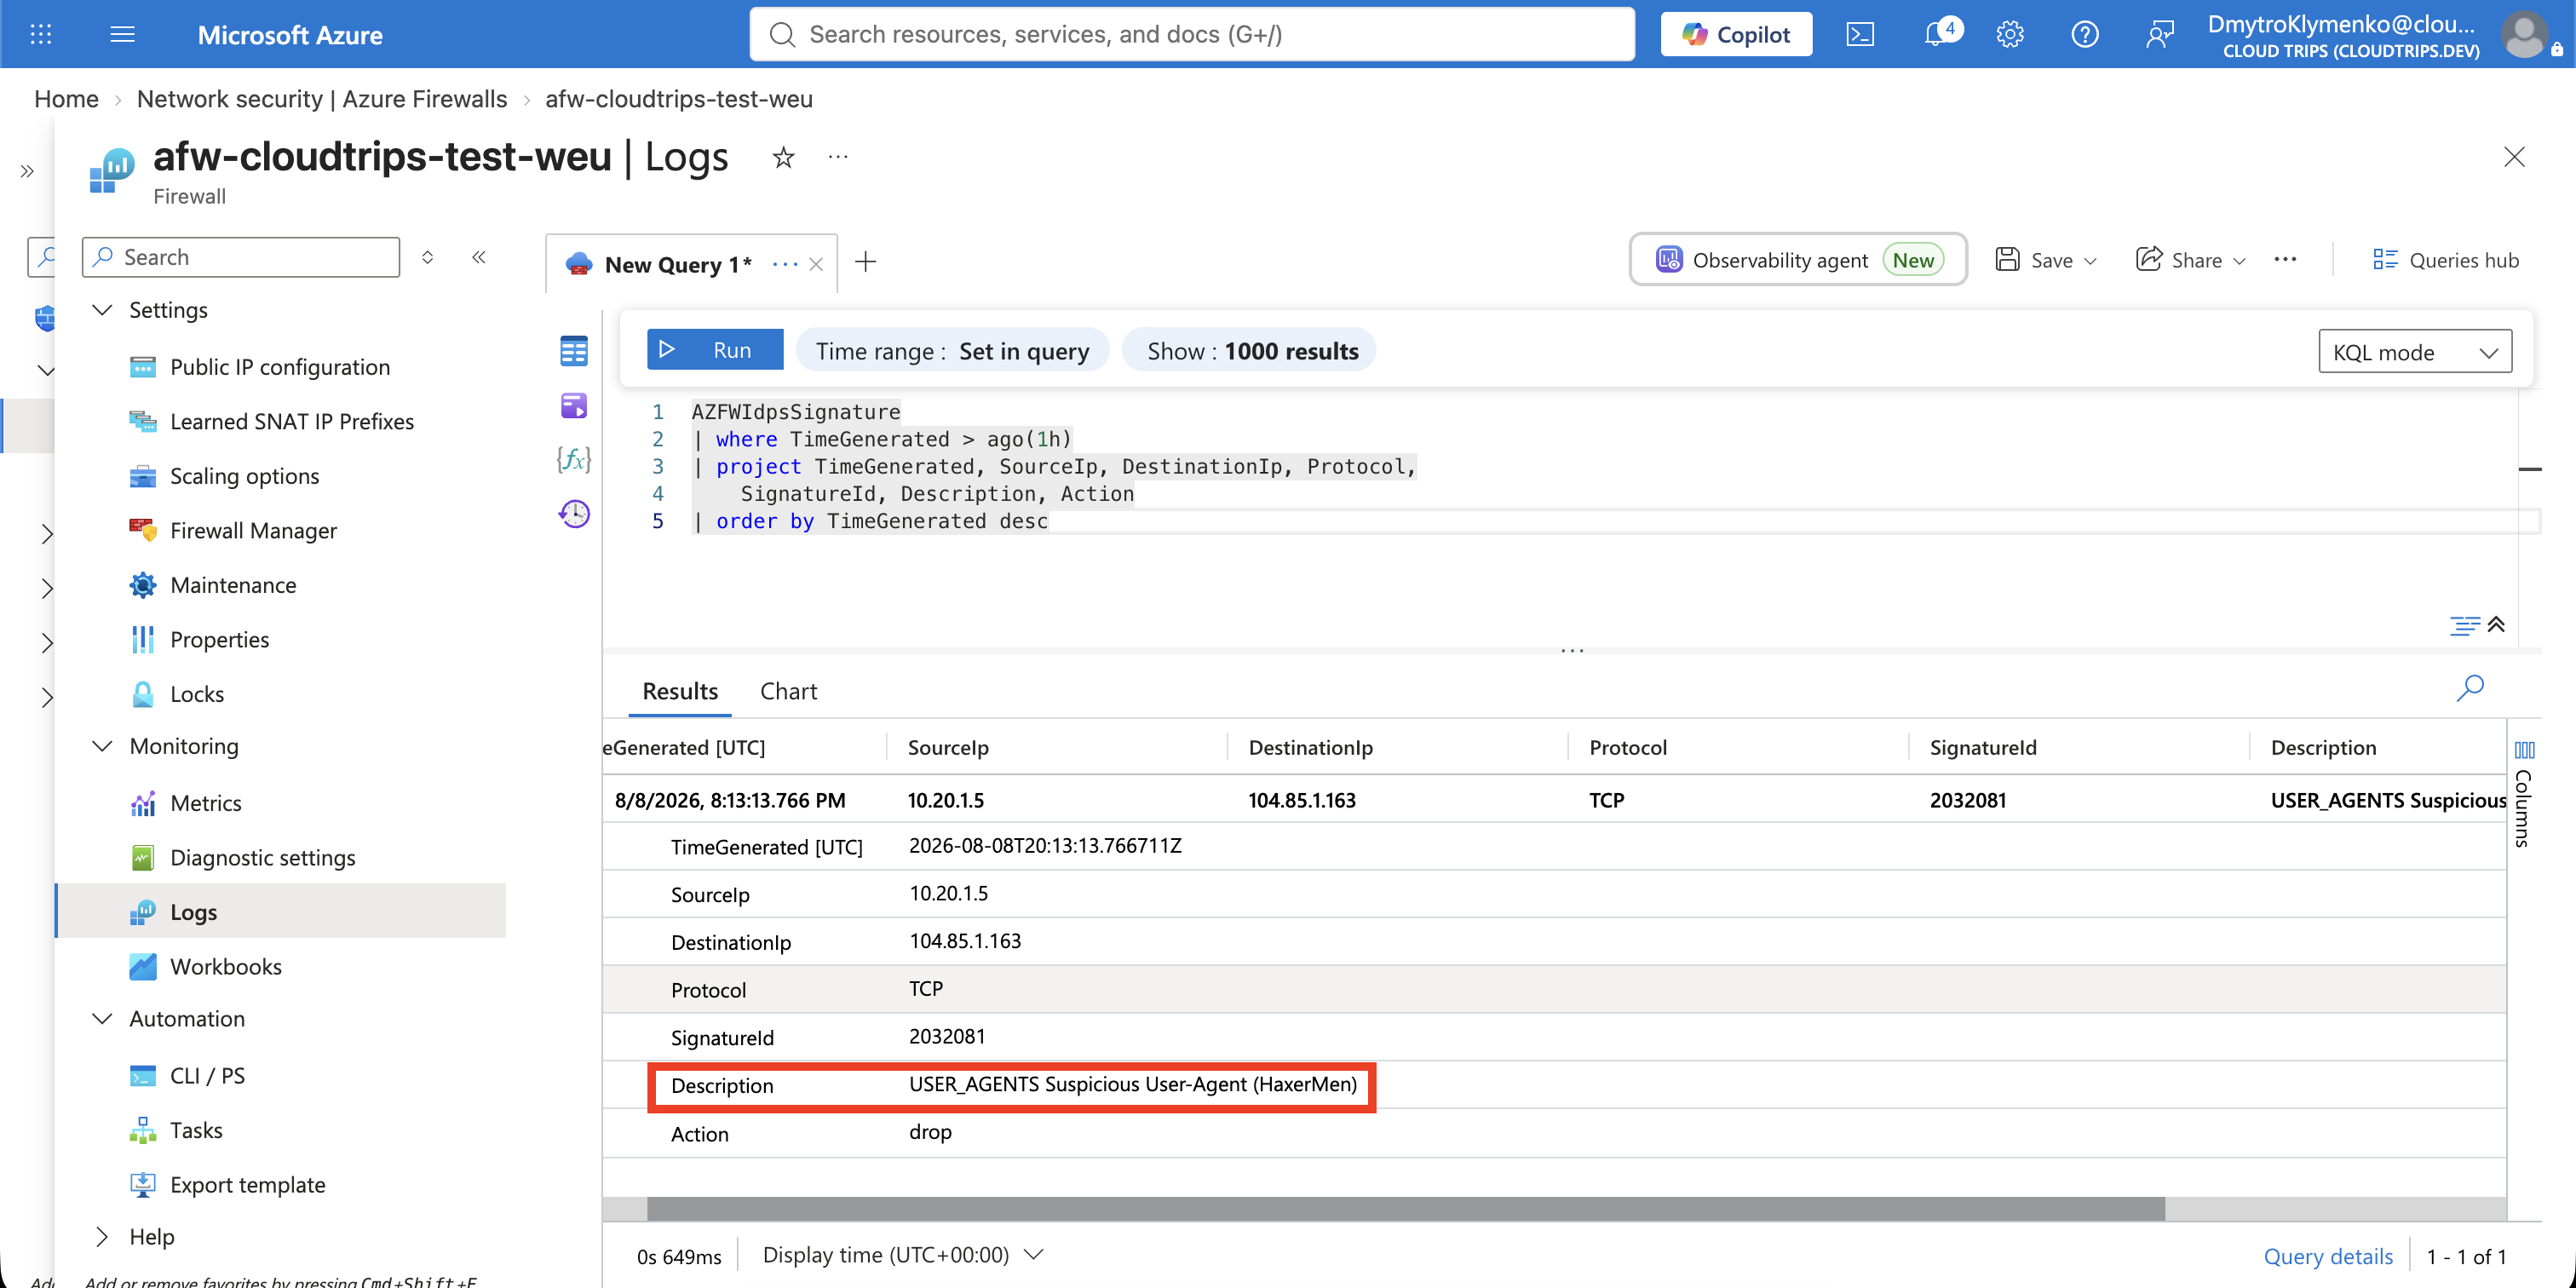Open Scaling options
This screenshot has height=1288, width=2576.
pyautogui.click(x=245, y=476)
